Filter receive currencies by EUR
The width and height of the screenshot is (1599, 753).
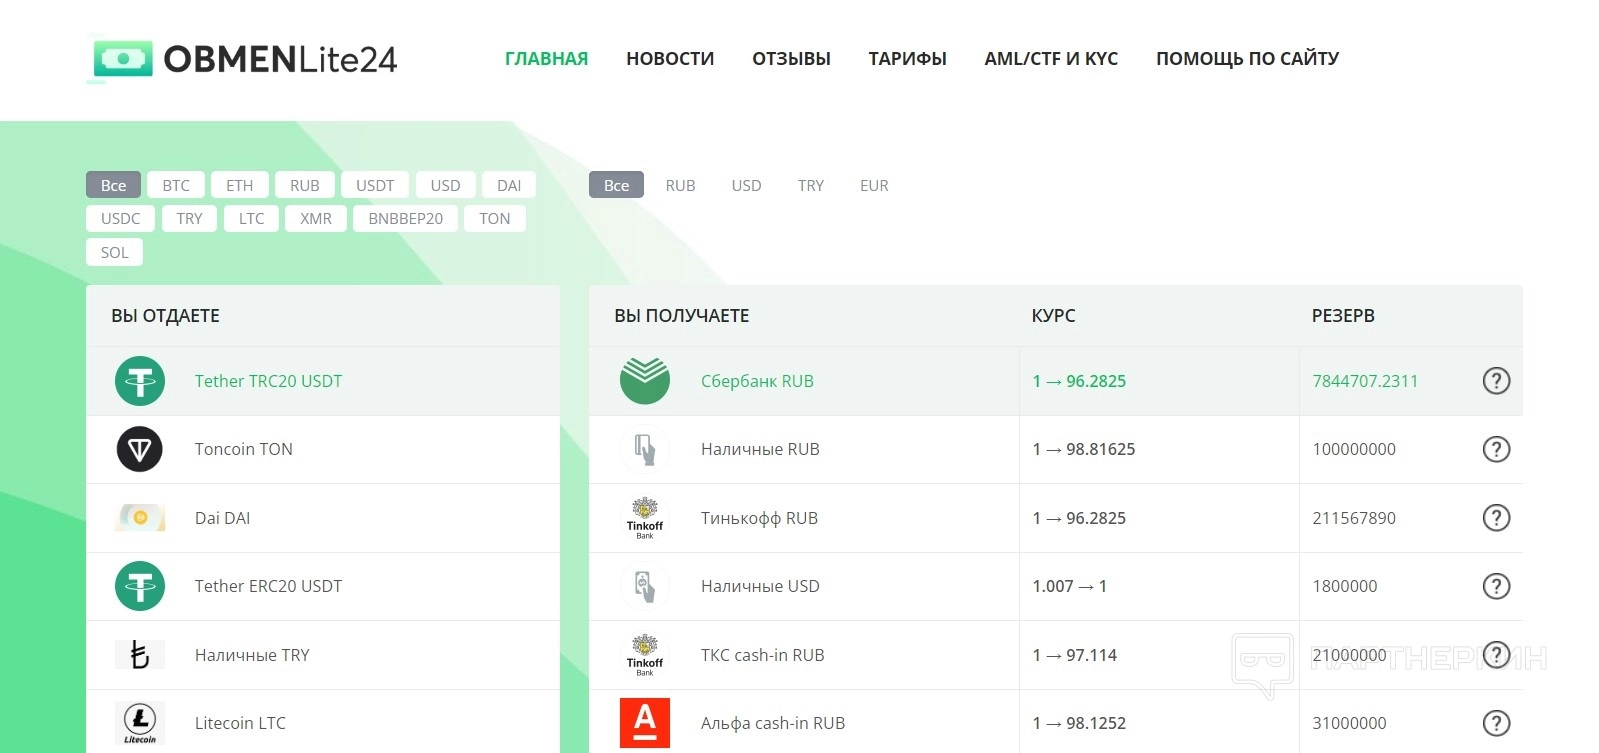click(874, 185)
